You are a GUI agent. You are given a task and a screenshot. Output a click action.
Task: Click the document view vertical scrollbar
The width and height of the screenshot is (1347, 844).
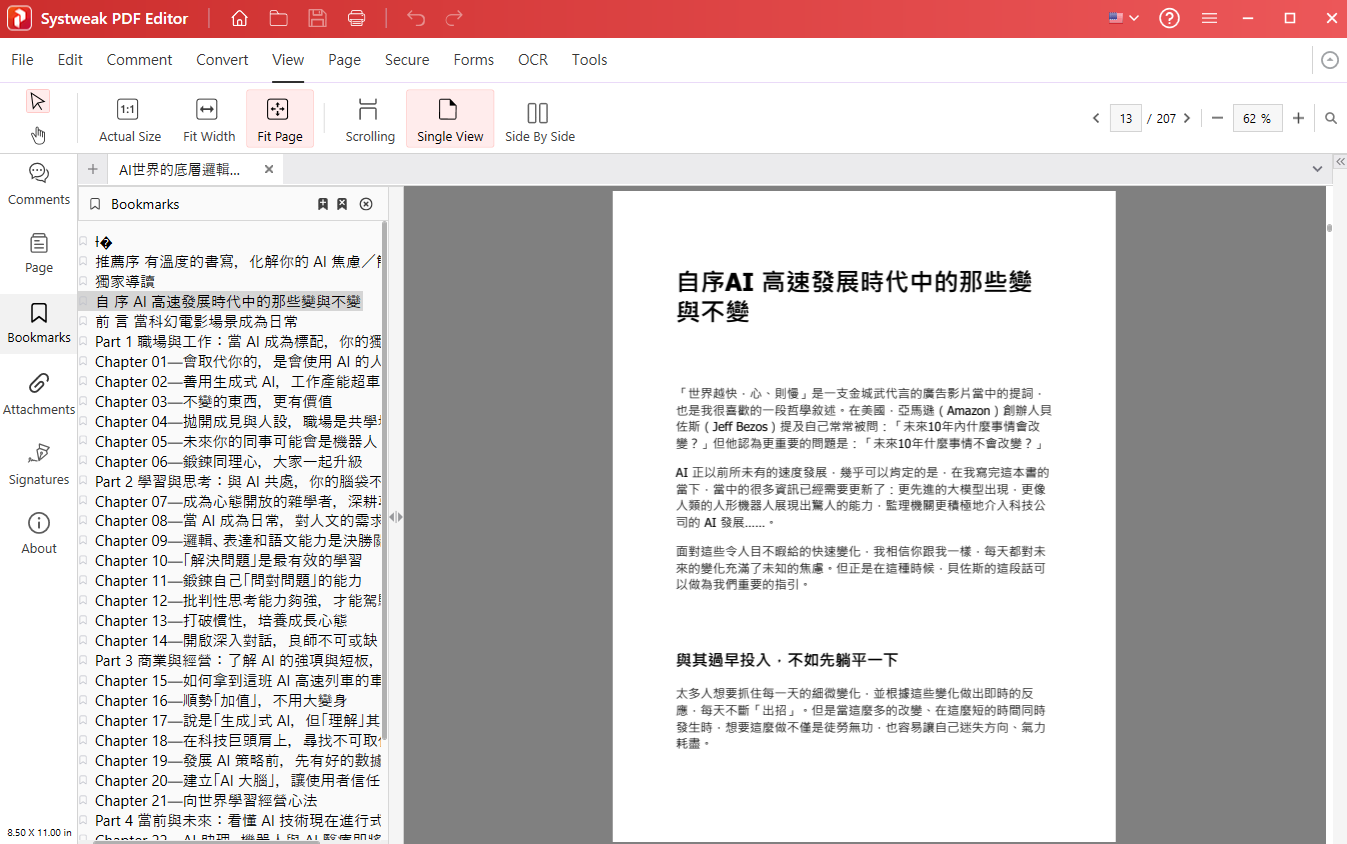point(1329,228)
